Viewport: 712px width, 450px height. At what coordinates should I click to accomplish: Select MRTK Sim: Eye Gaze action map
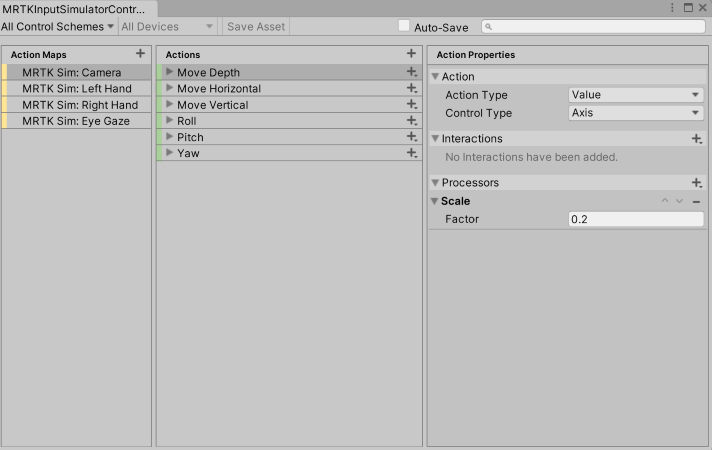coord(76,121)
